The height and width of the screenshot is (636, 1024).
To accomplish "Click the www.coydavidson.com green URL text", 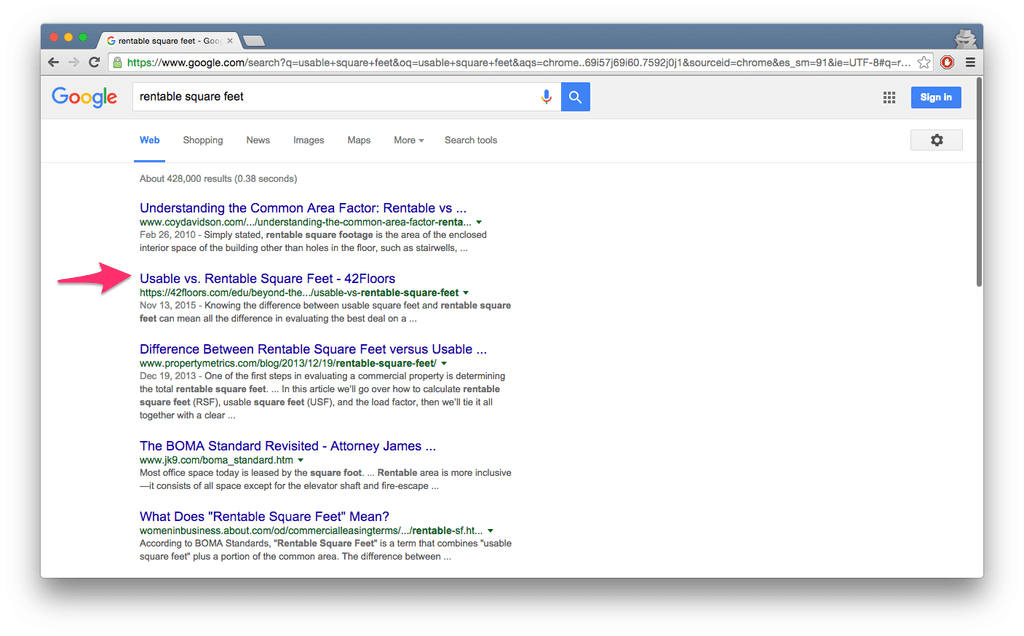I will (306, 222).
